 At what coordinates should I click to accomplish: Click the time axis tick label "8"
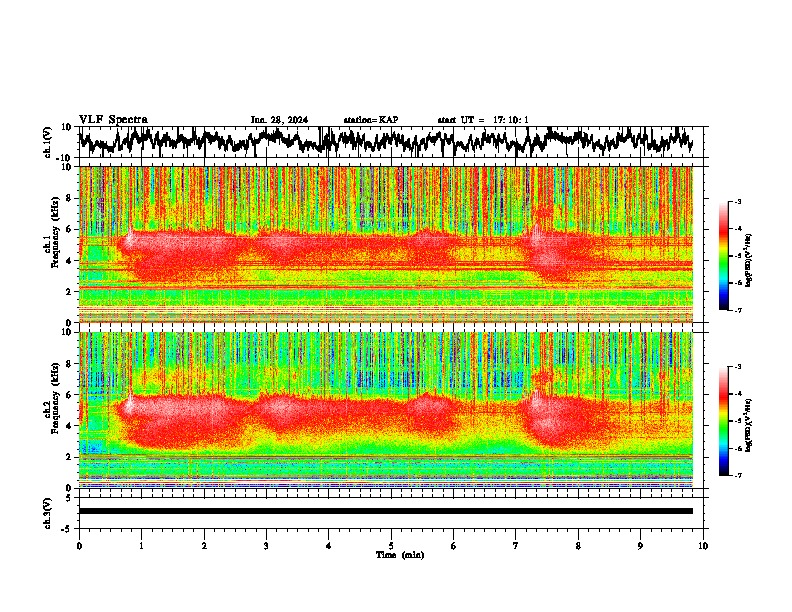pyautogui.click(x=578, y=546)
